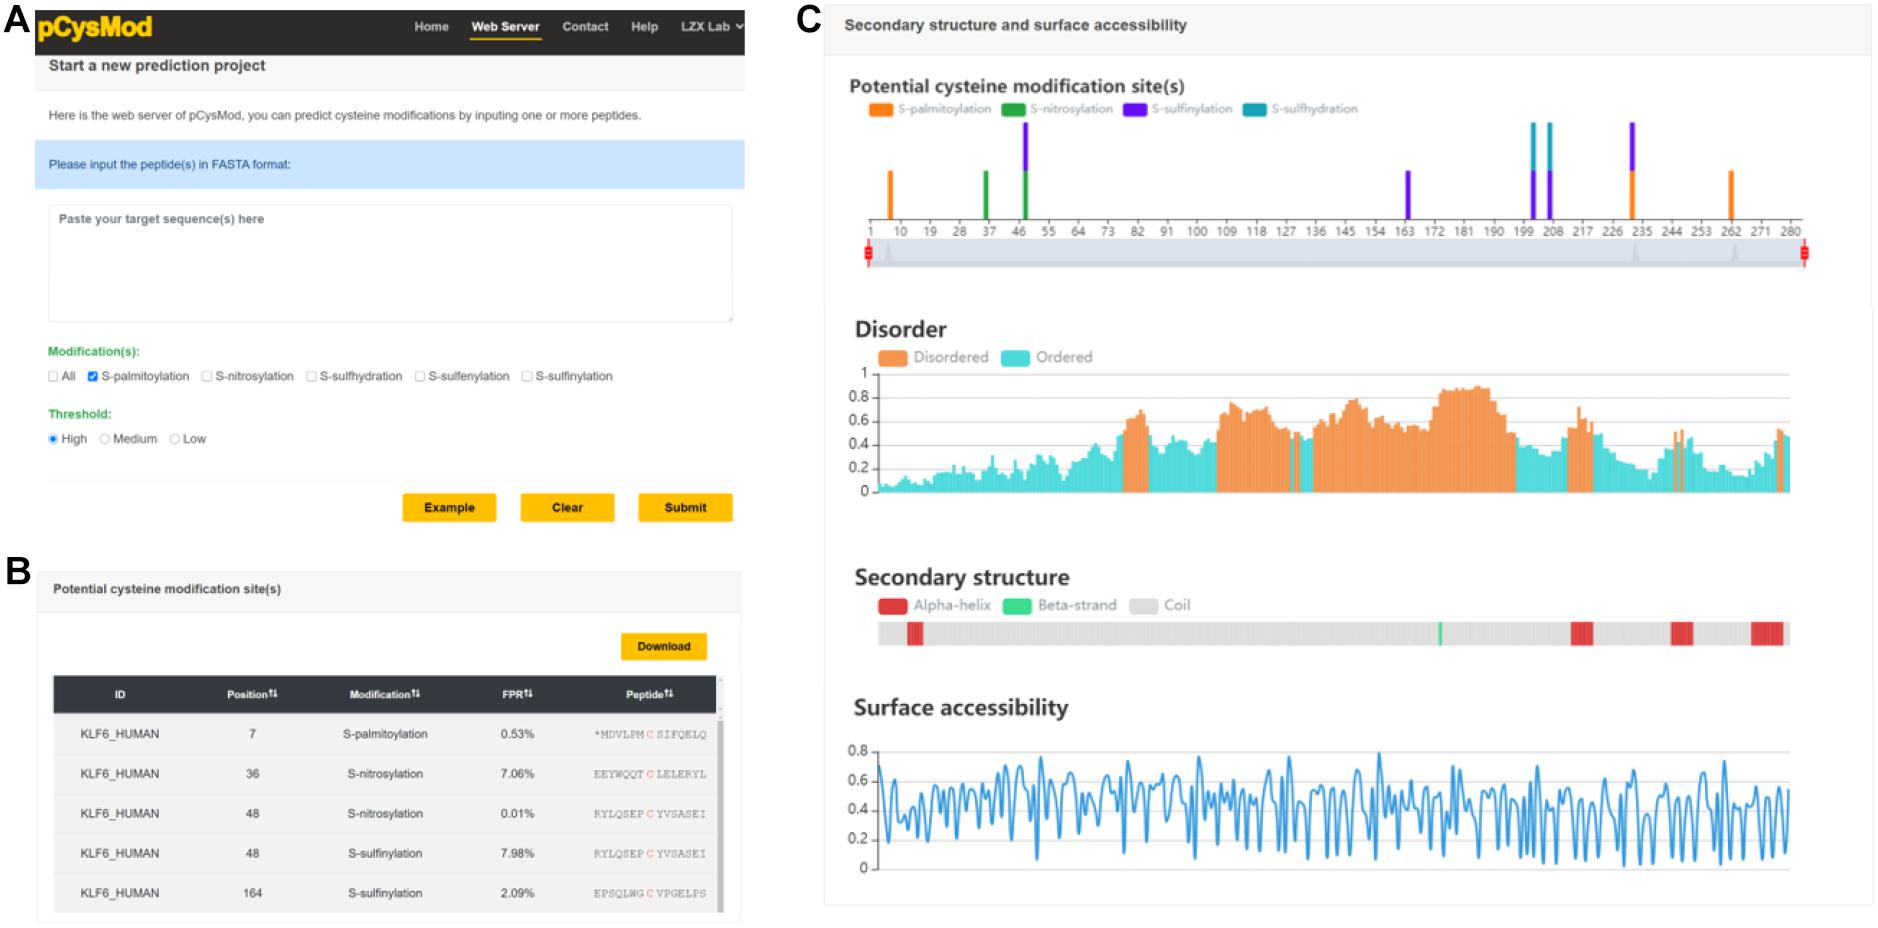Click the green beta-strand segment in the secondary structure bar
This screenshot has width=1878, height=928.
(x=1440, y=633)
